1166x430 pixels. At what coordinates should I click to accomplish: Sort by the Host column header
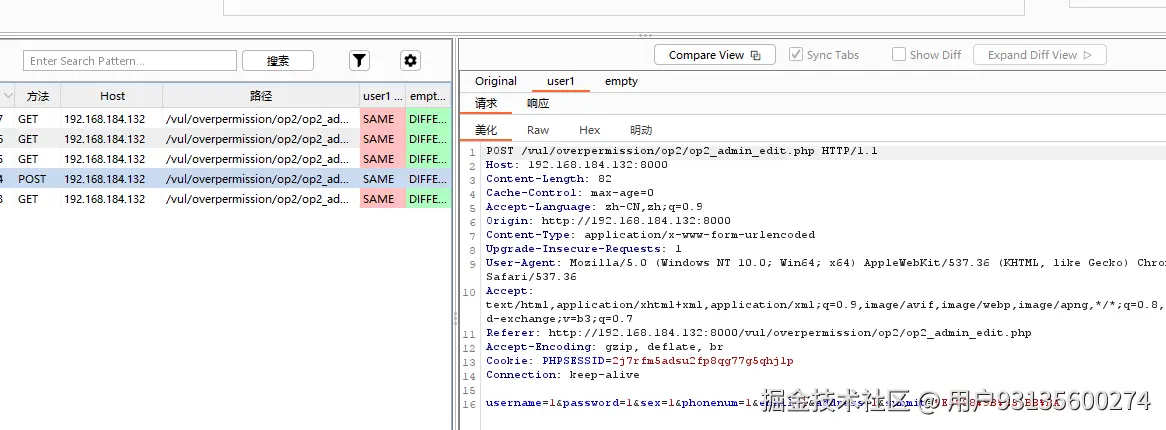click(112, 96)
